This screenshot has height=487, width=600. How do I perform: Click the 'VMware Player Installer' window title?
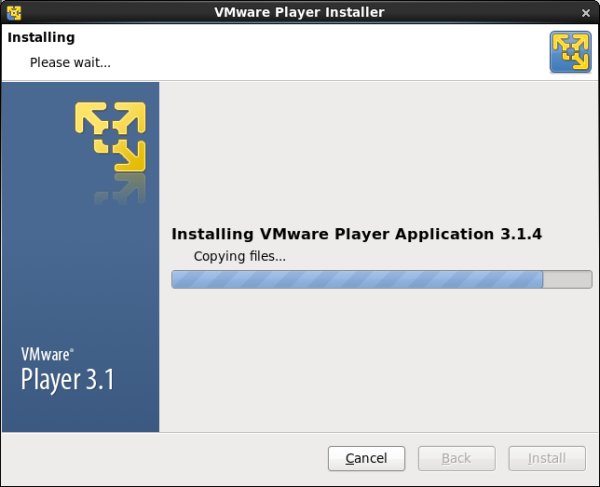point(299,12)
